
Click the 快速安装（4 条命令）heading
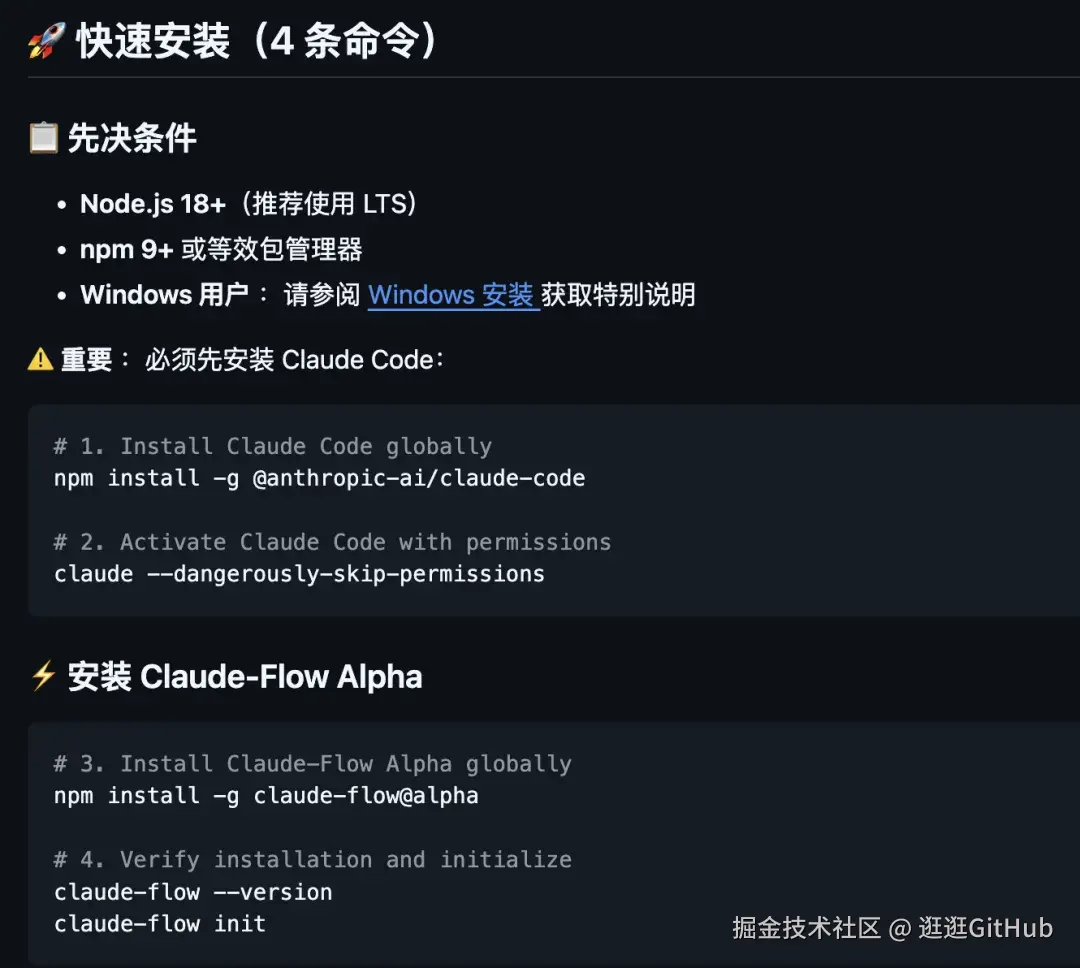click(x=258, y=42)
